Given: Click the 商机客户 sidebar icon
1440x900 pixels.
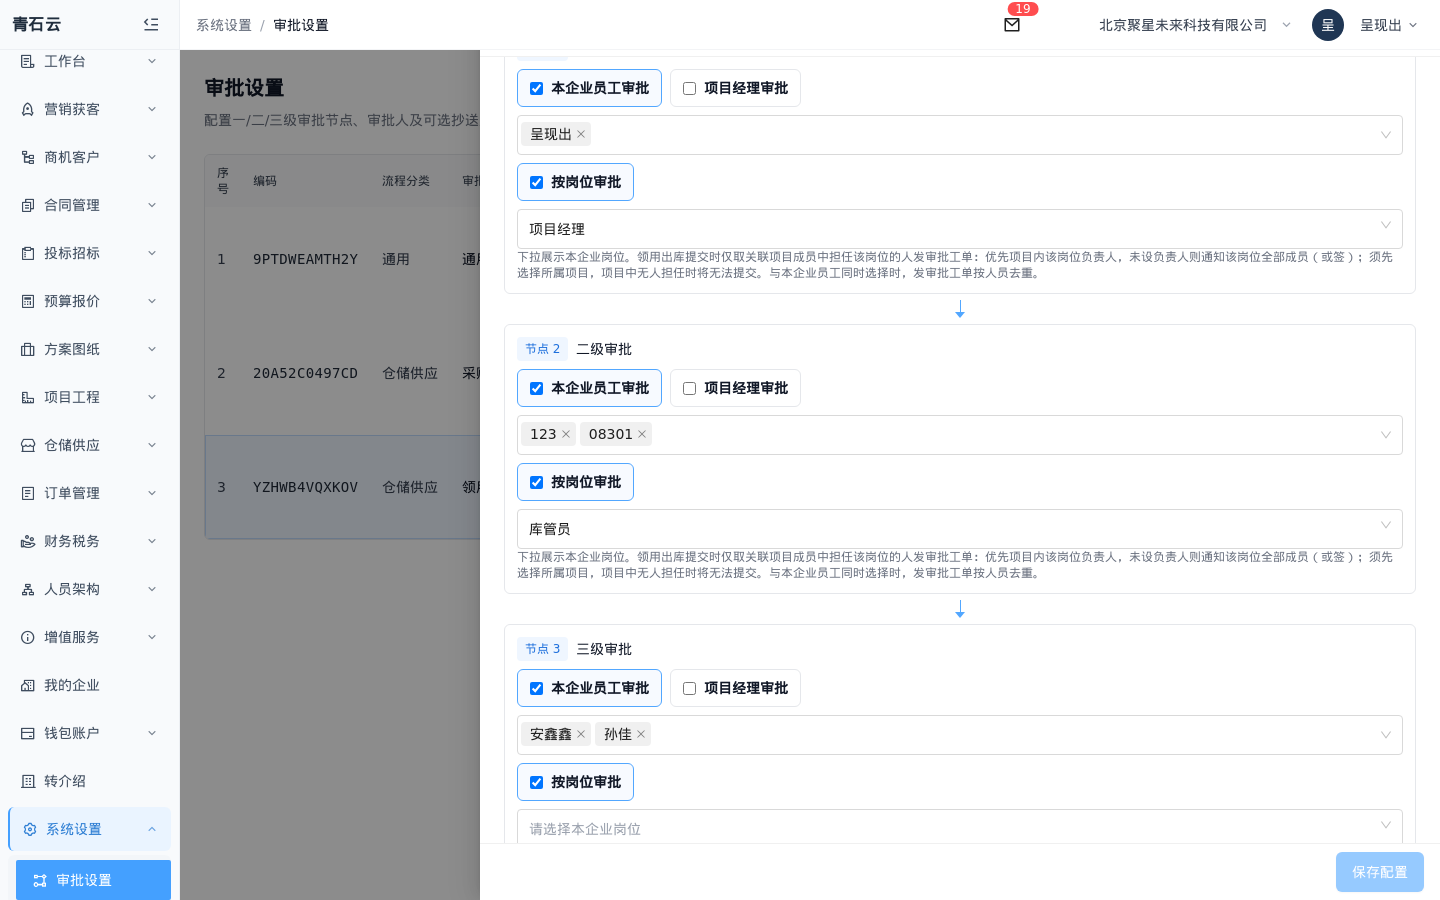Looking at the screenshot, I should tap(28, 157).
